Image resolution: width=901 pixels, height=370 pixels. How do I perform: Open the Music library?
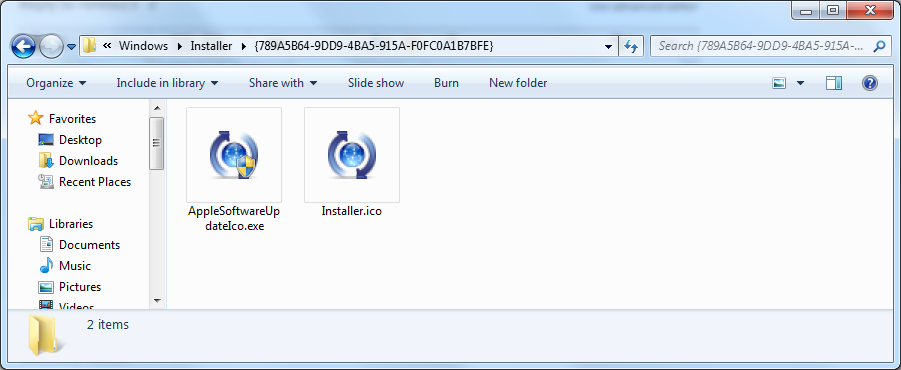coord(75,266)
